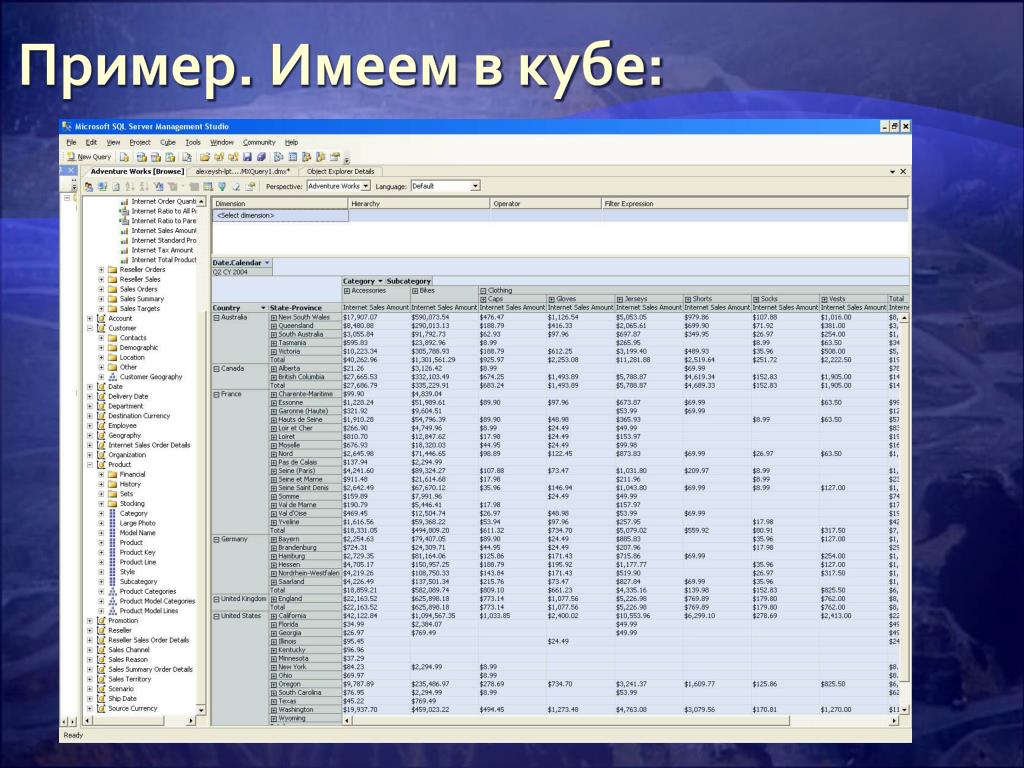Close the active document tab with its X
This screenshot has width=1024, height=768.
903,172
